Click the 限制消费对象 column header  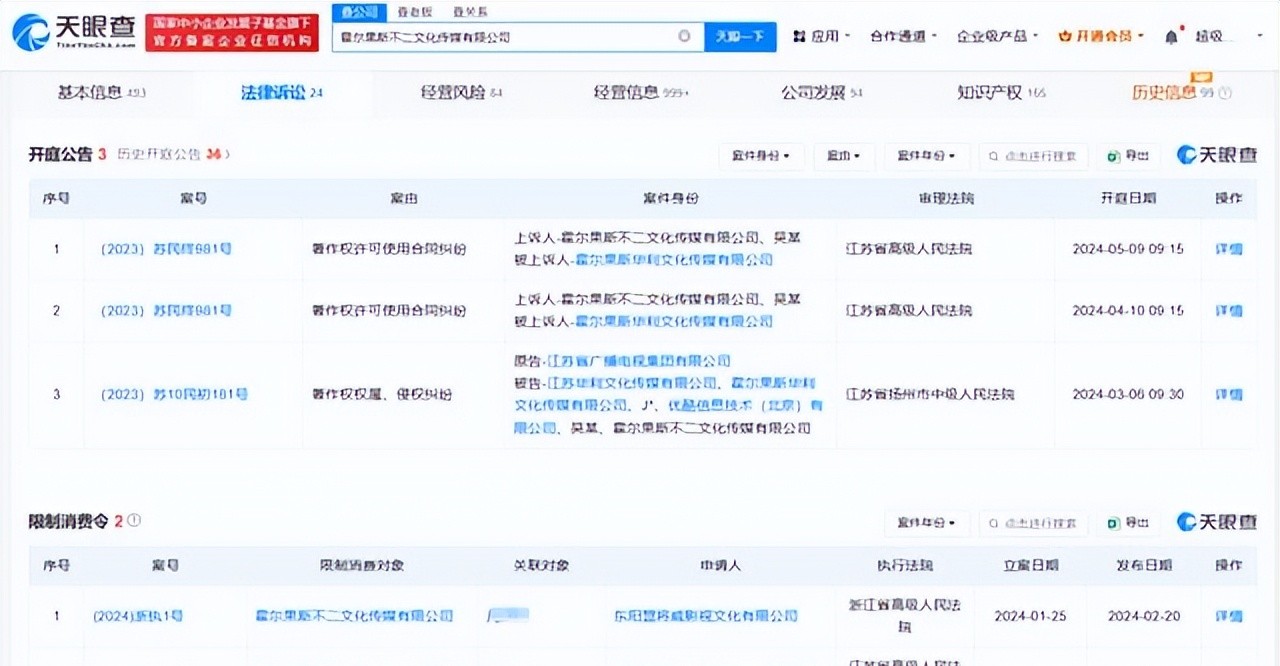pos(362,566)
